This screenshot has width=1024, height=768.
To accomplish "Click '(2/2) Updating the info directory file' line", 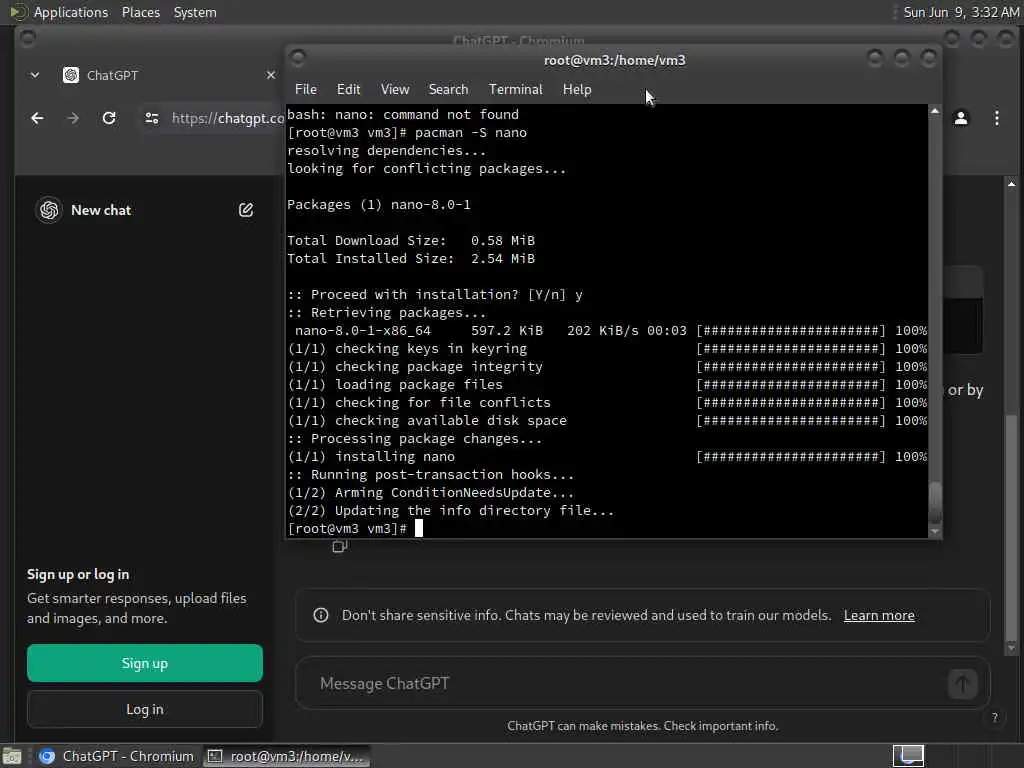I will pos(451,511).
